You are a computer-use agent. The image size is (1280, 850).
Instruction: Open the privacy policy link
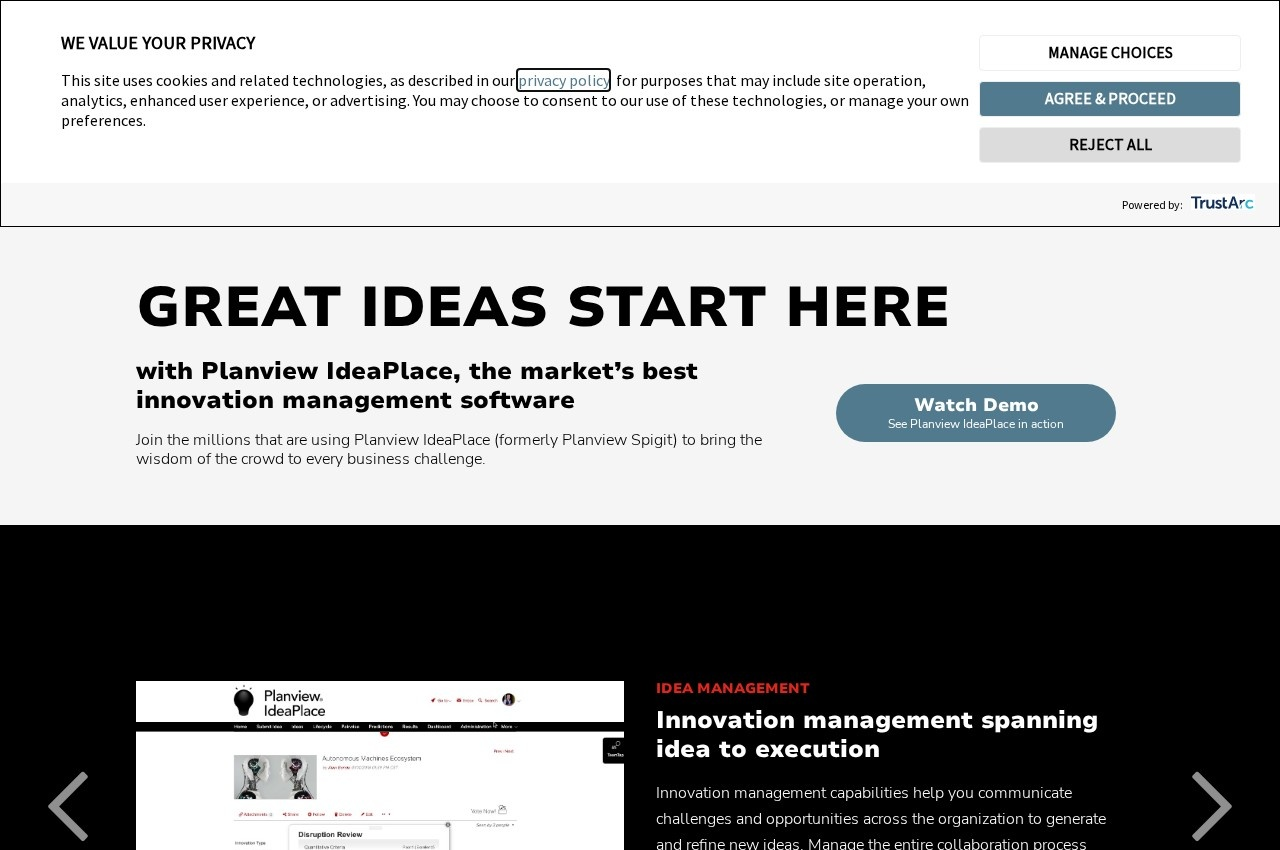click(x=563, y=80)
